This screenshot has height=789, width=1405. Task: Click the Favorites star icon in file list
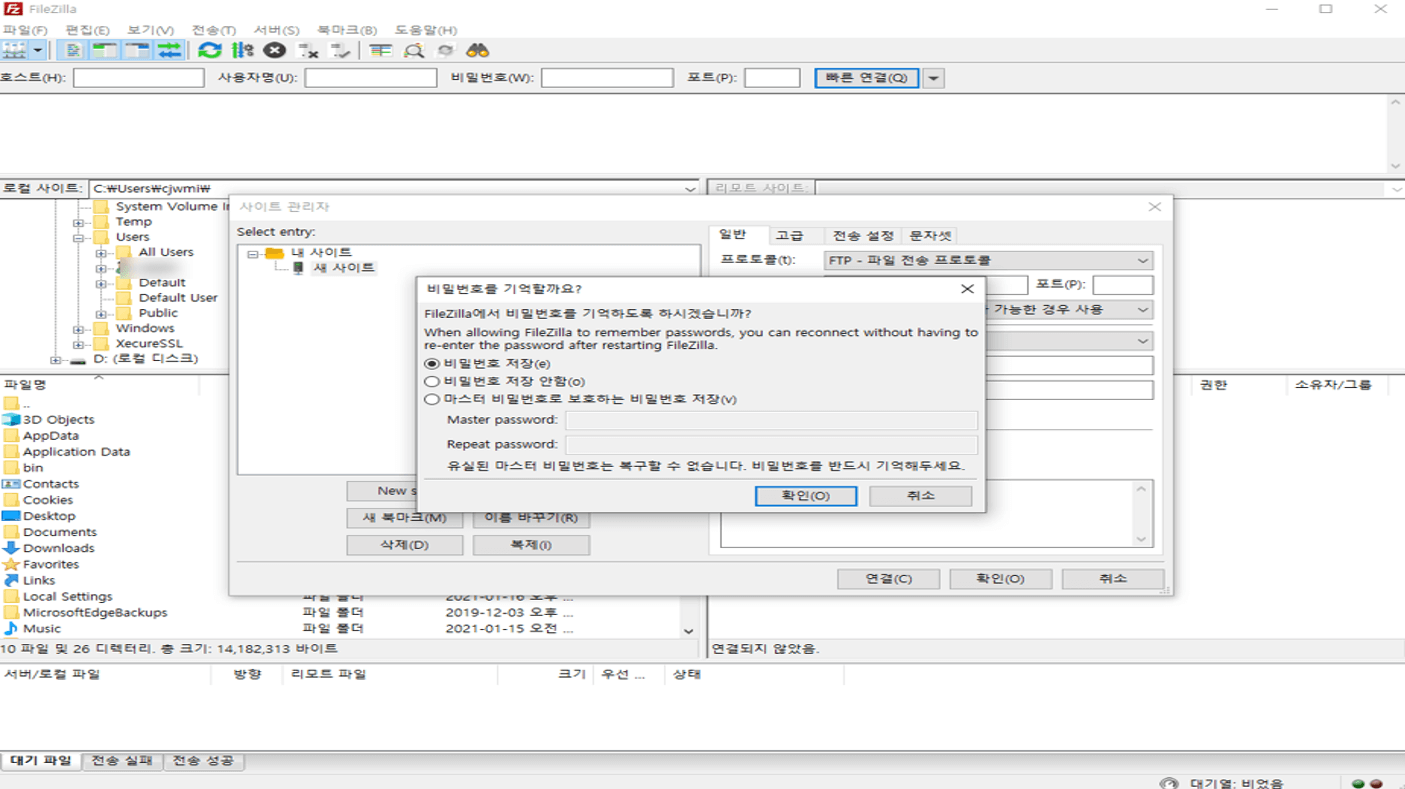[11, 564]
